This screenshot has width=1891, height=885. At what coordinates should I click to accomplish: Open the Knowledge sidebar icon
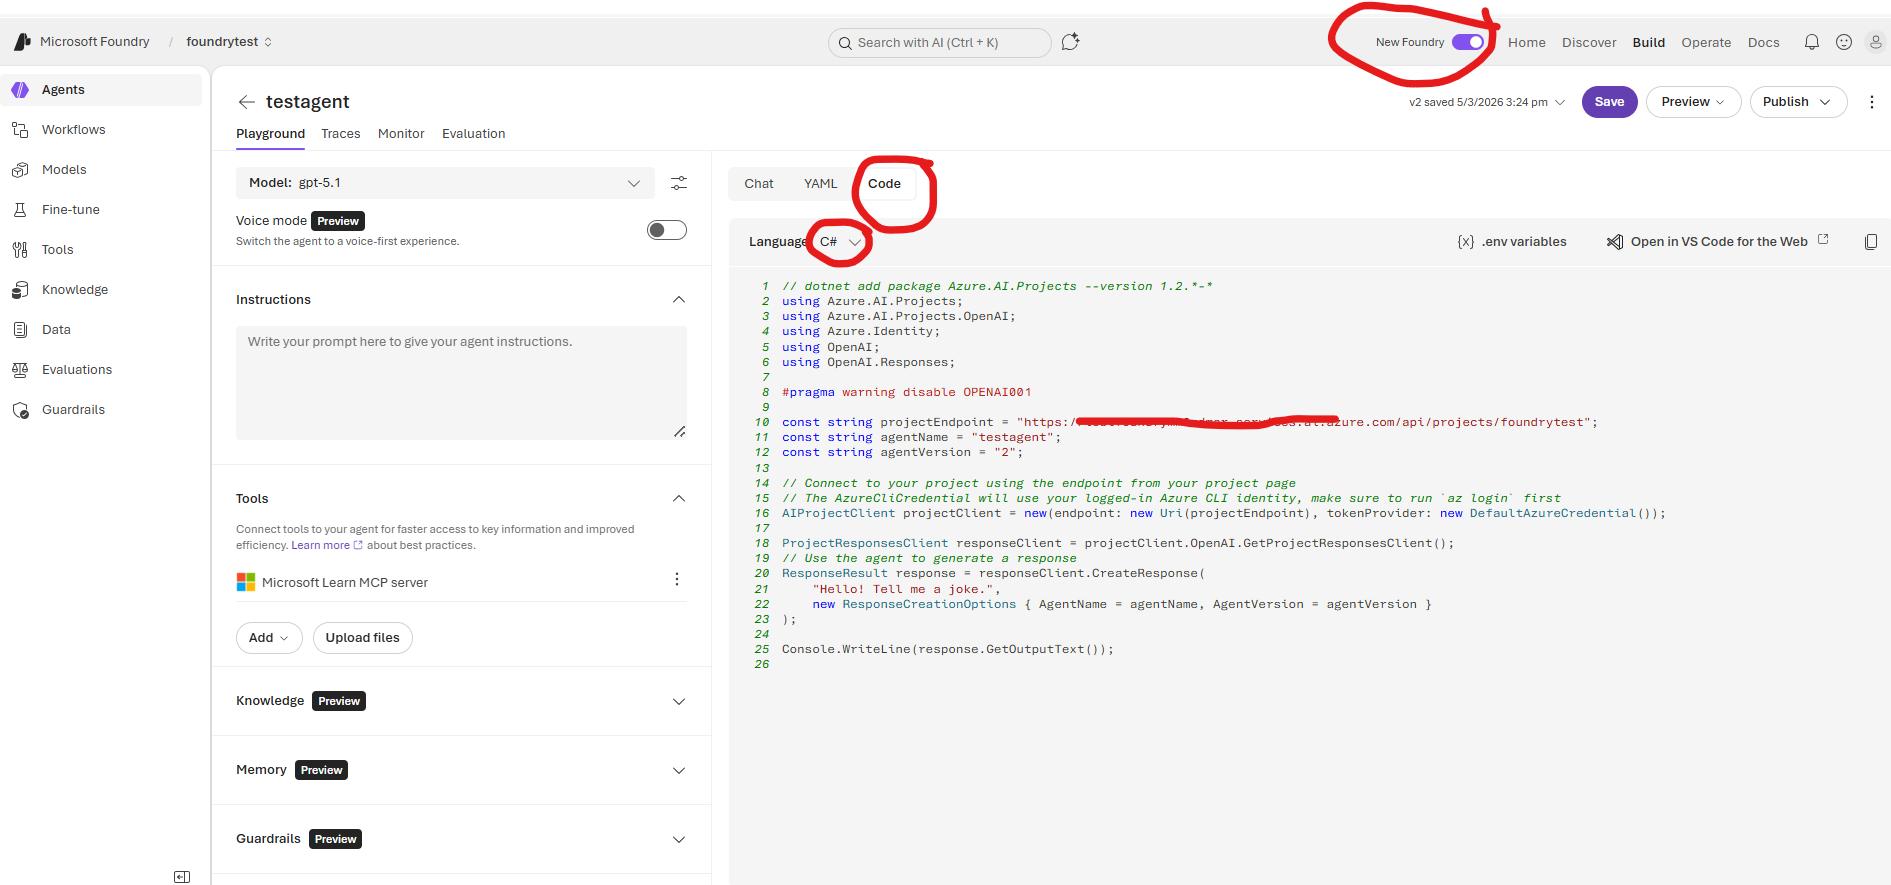point(20,290)
